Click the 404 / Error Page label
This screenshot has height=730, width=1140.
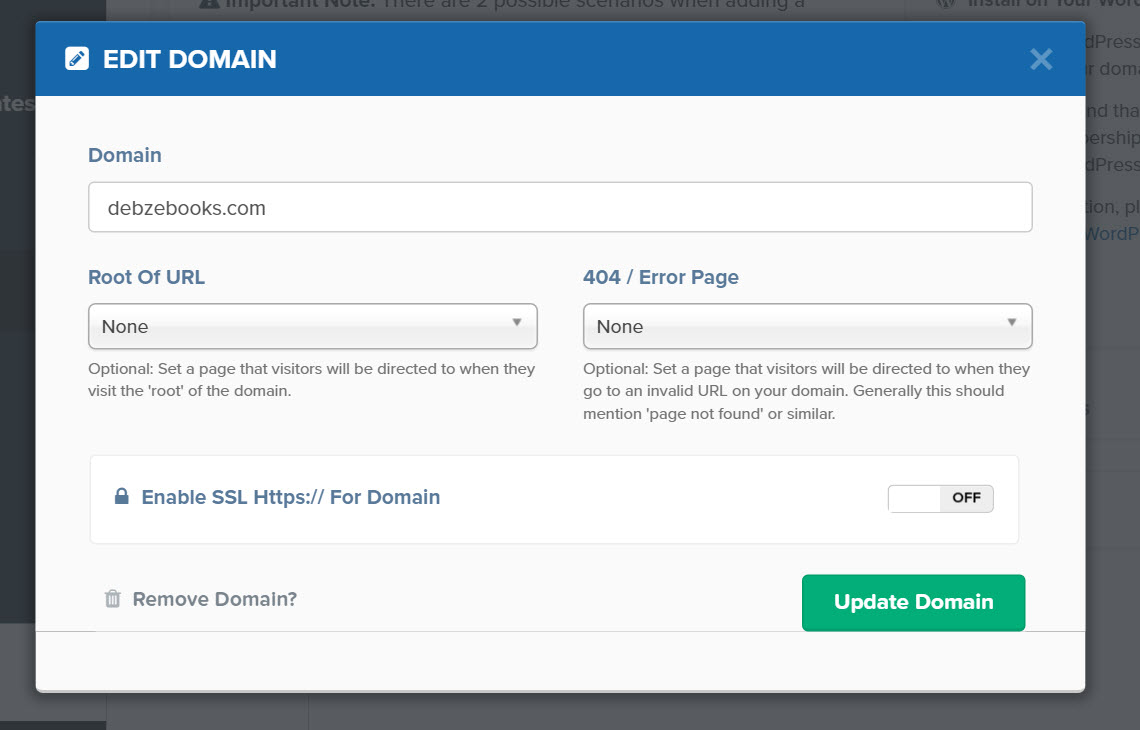(x=661, y=277)
